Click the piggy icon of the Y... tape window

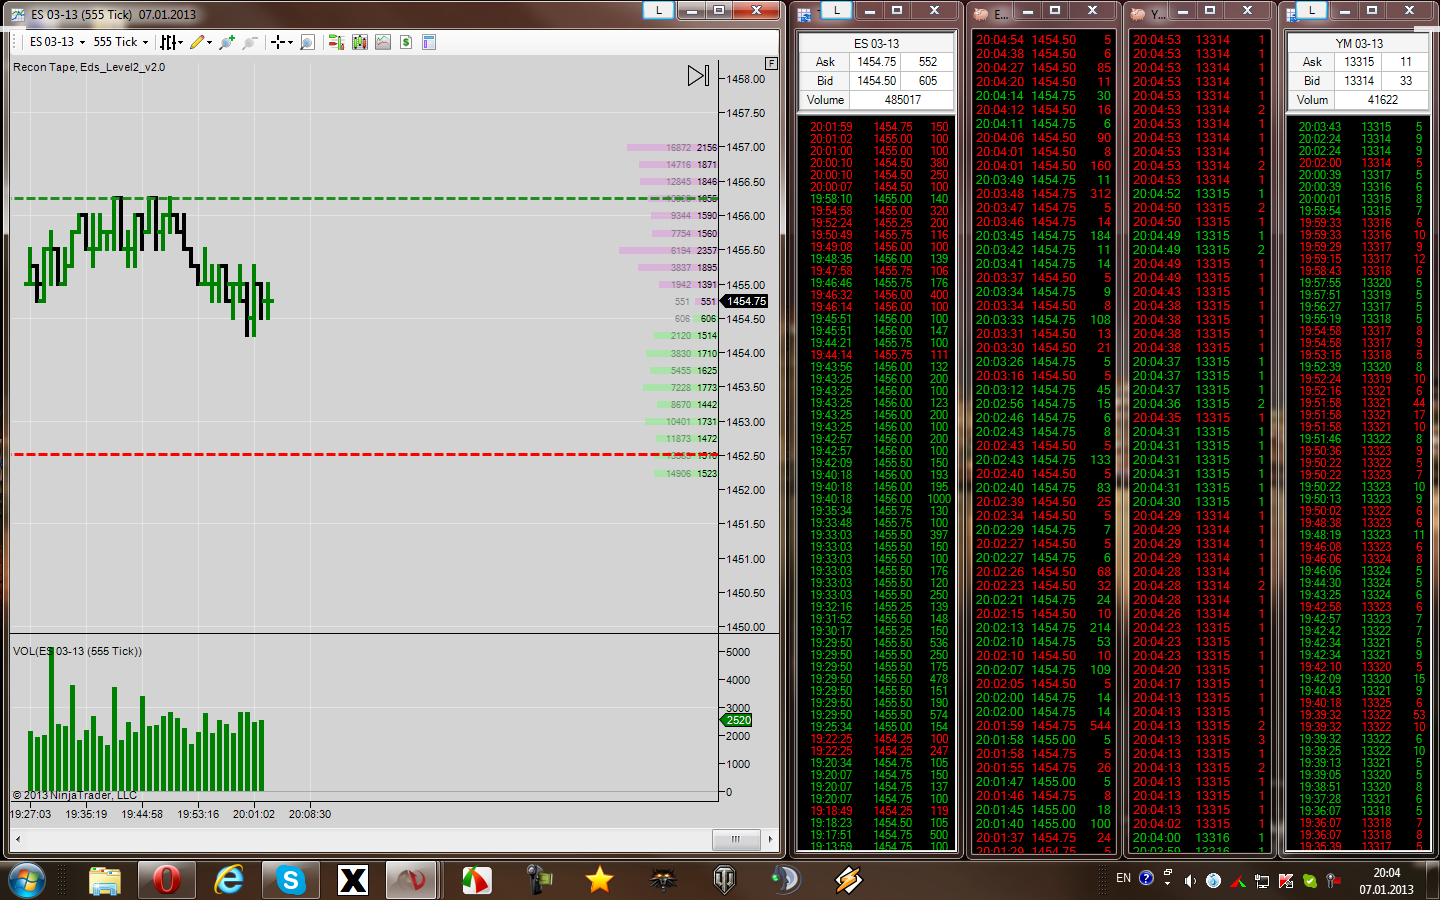(1137, 14)
